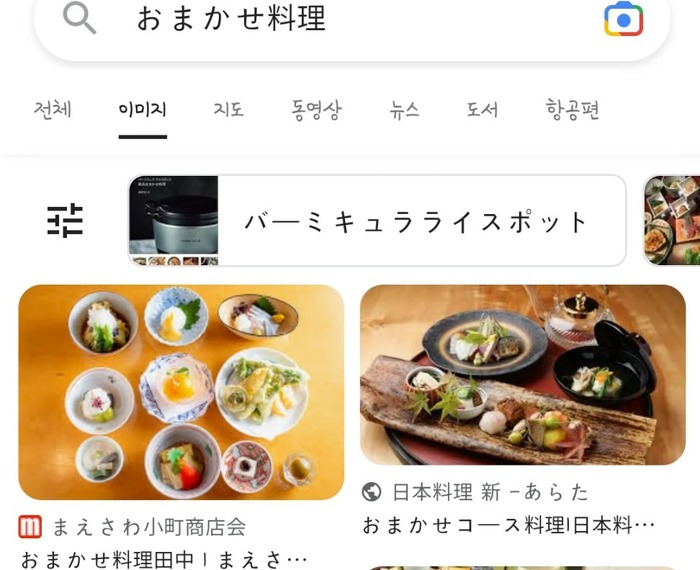
Task: Switch to the 동영상 tab
Action: point(317,110)
